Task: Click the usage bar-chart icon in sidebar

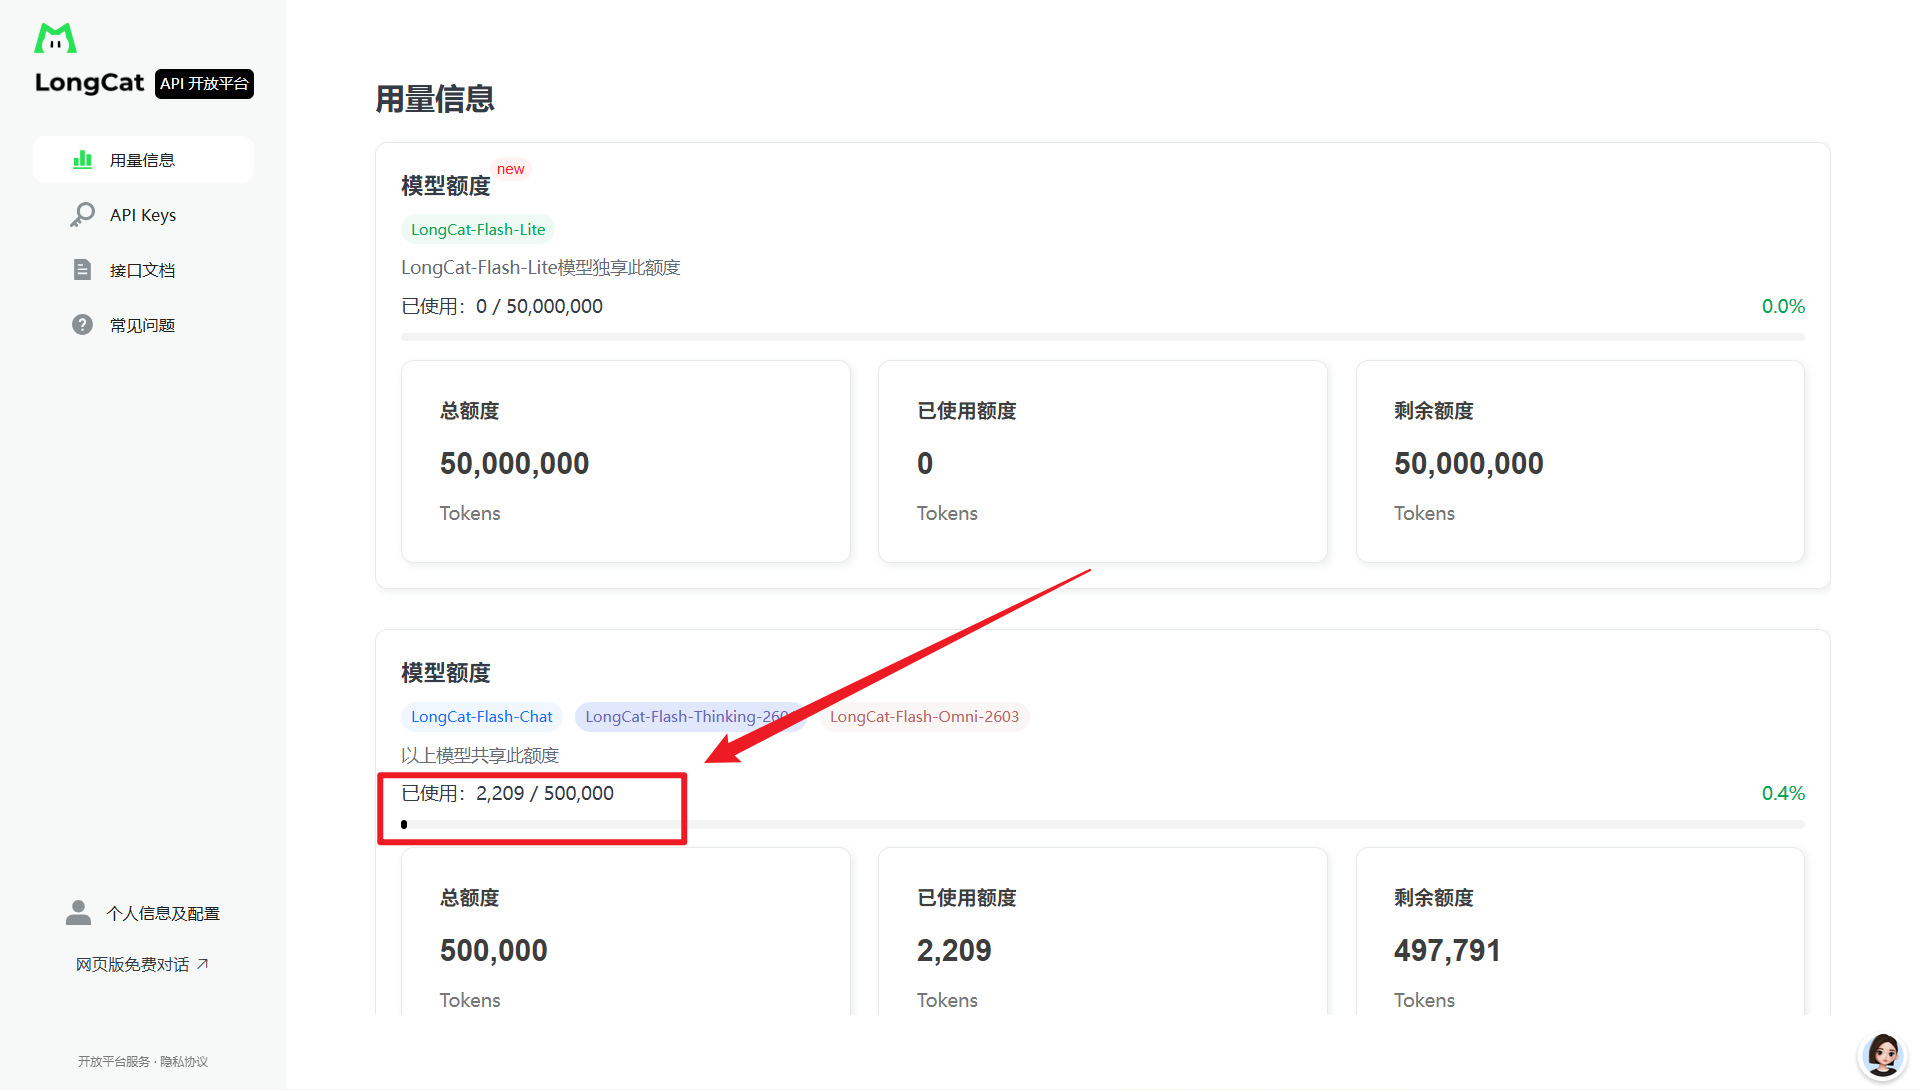Action: (x=82, y=160)
